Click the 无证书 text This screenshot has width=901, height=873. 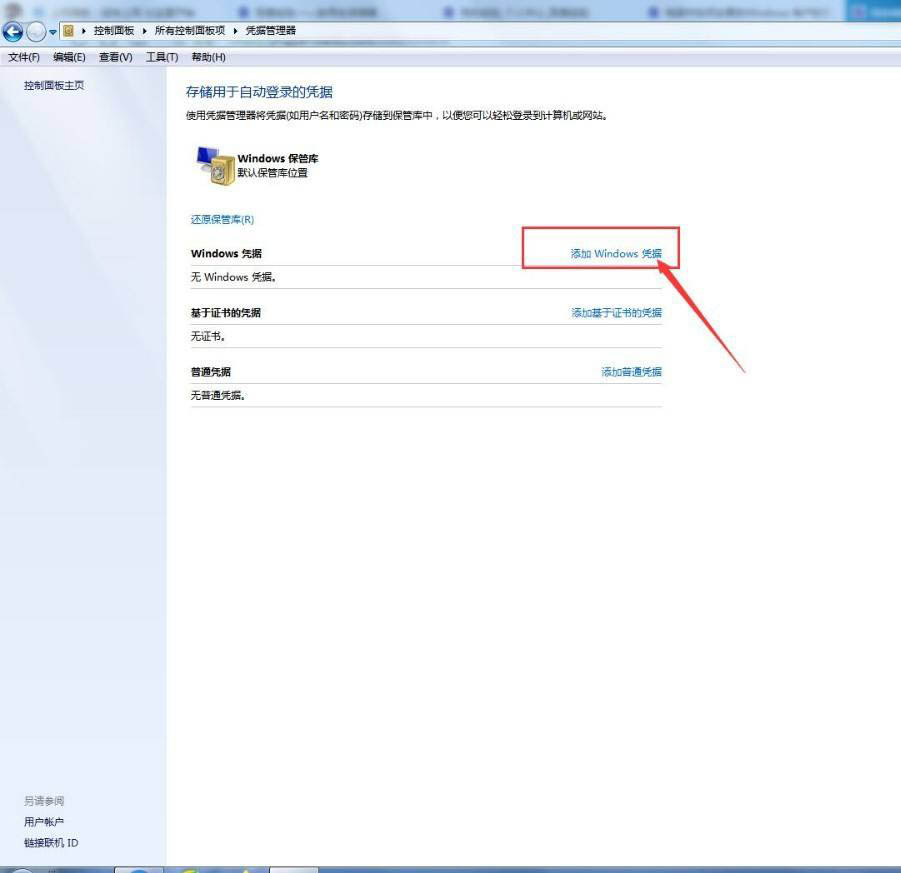click(x=208, y=336)
